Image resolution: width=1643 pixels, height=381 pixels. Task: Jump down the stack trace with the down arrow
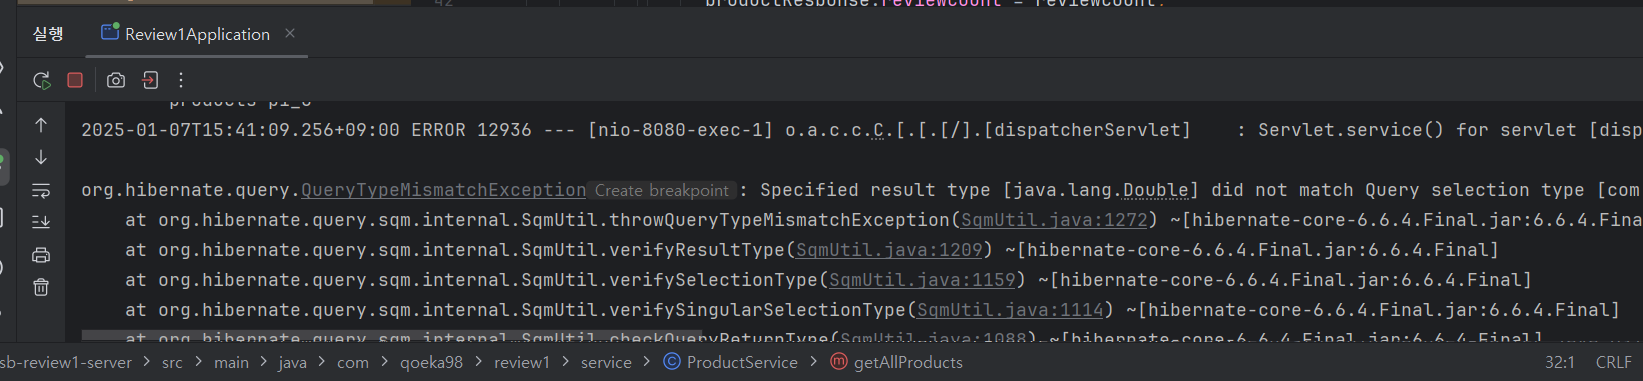pos(41,157)
